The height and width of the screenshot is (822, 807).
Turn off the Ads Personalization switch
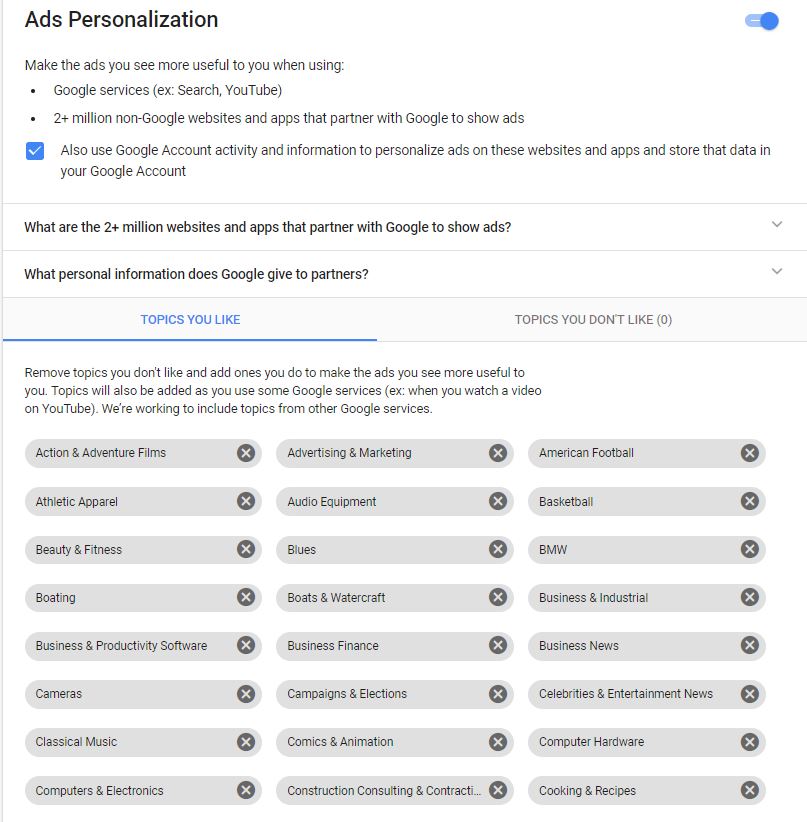763,21
